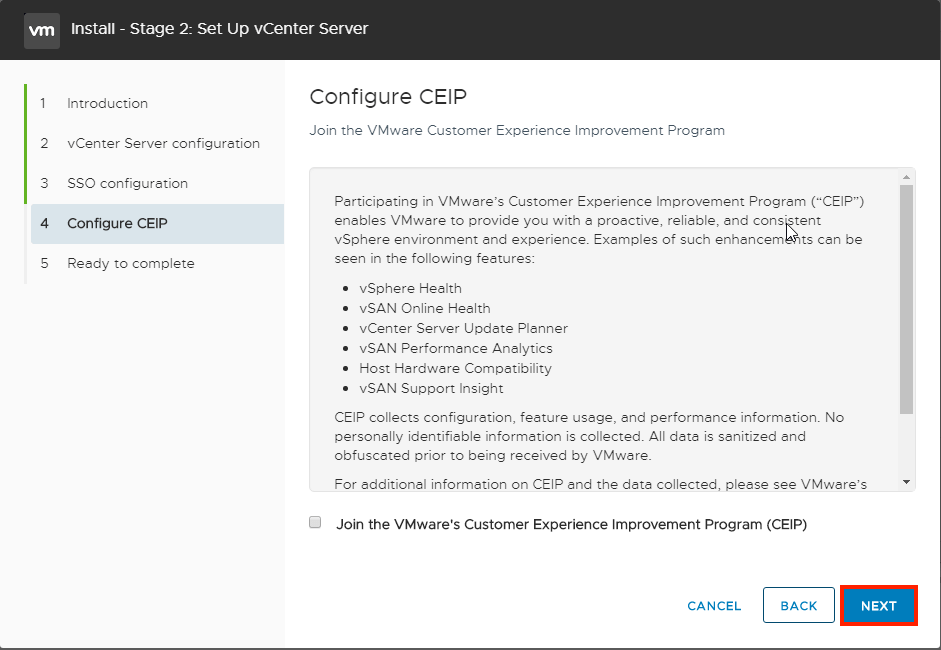
Task: Cancel the vCenter Server setup
Action: click(714, 606)
